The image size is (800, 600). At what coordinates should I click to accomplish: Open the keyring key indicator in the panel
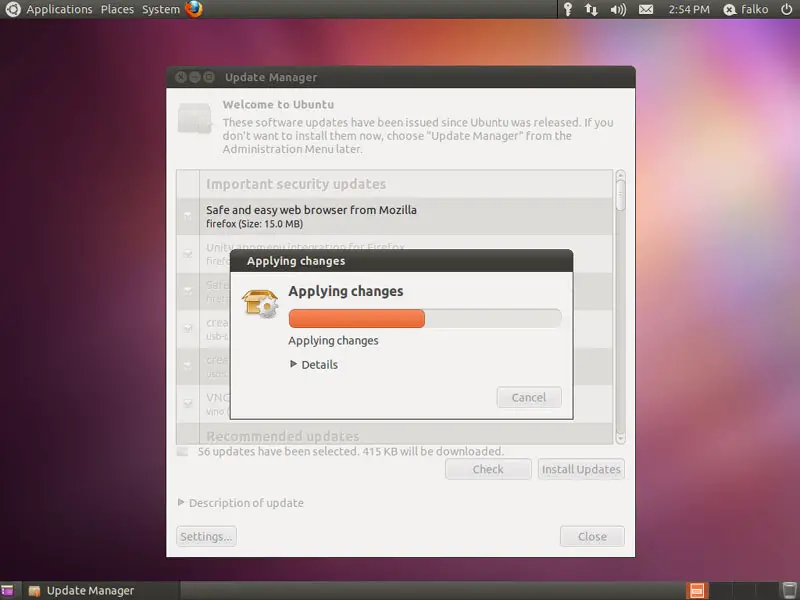point(568,9)
